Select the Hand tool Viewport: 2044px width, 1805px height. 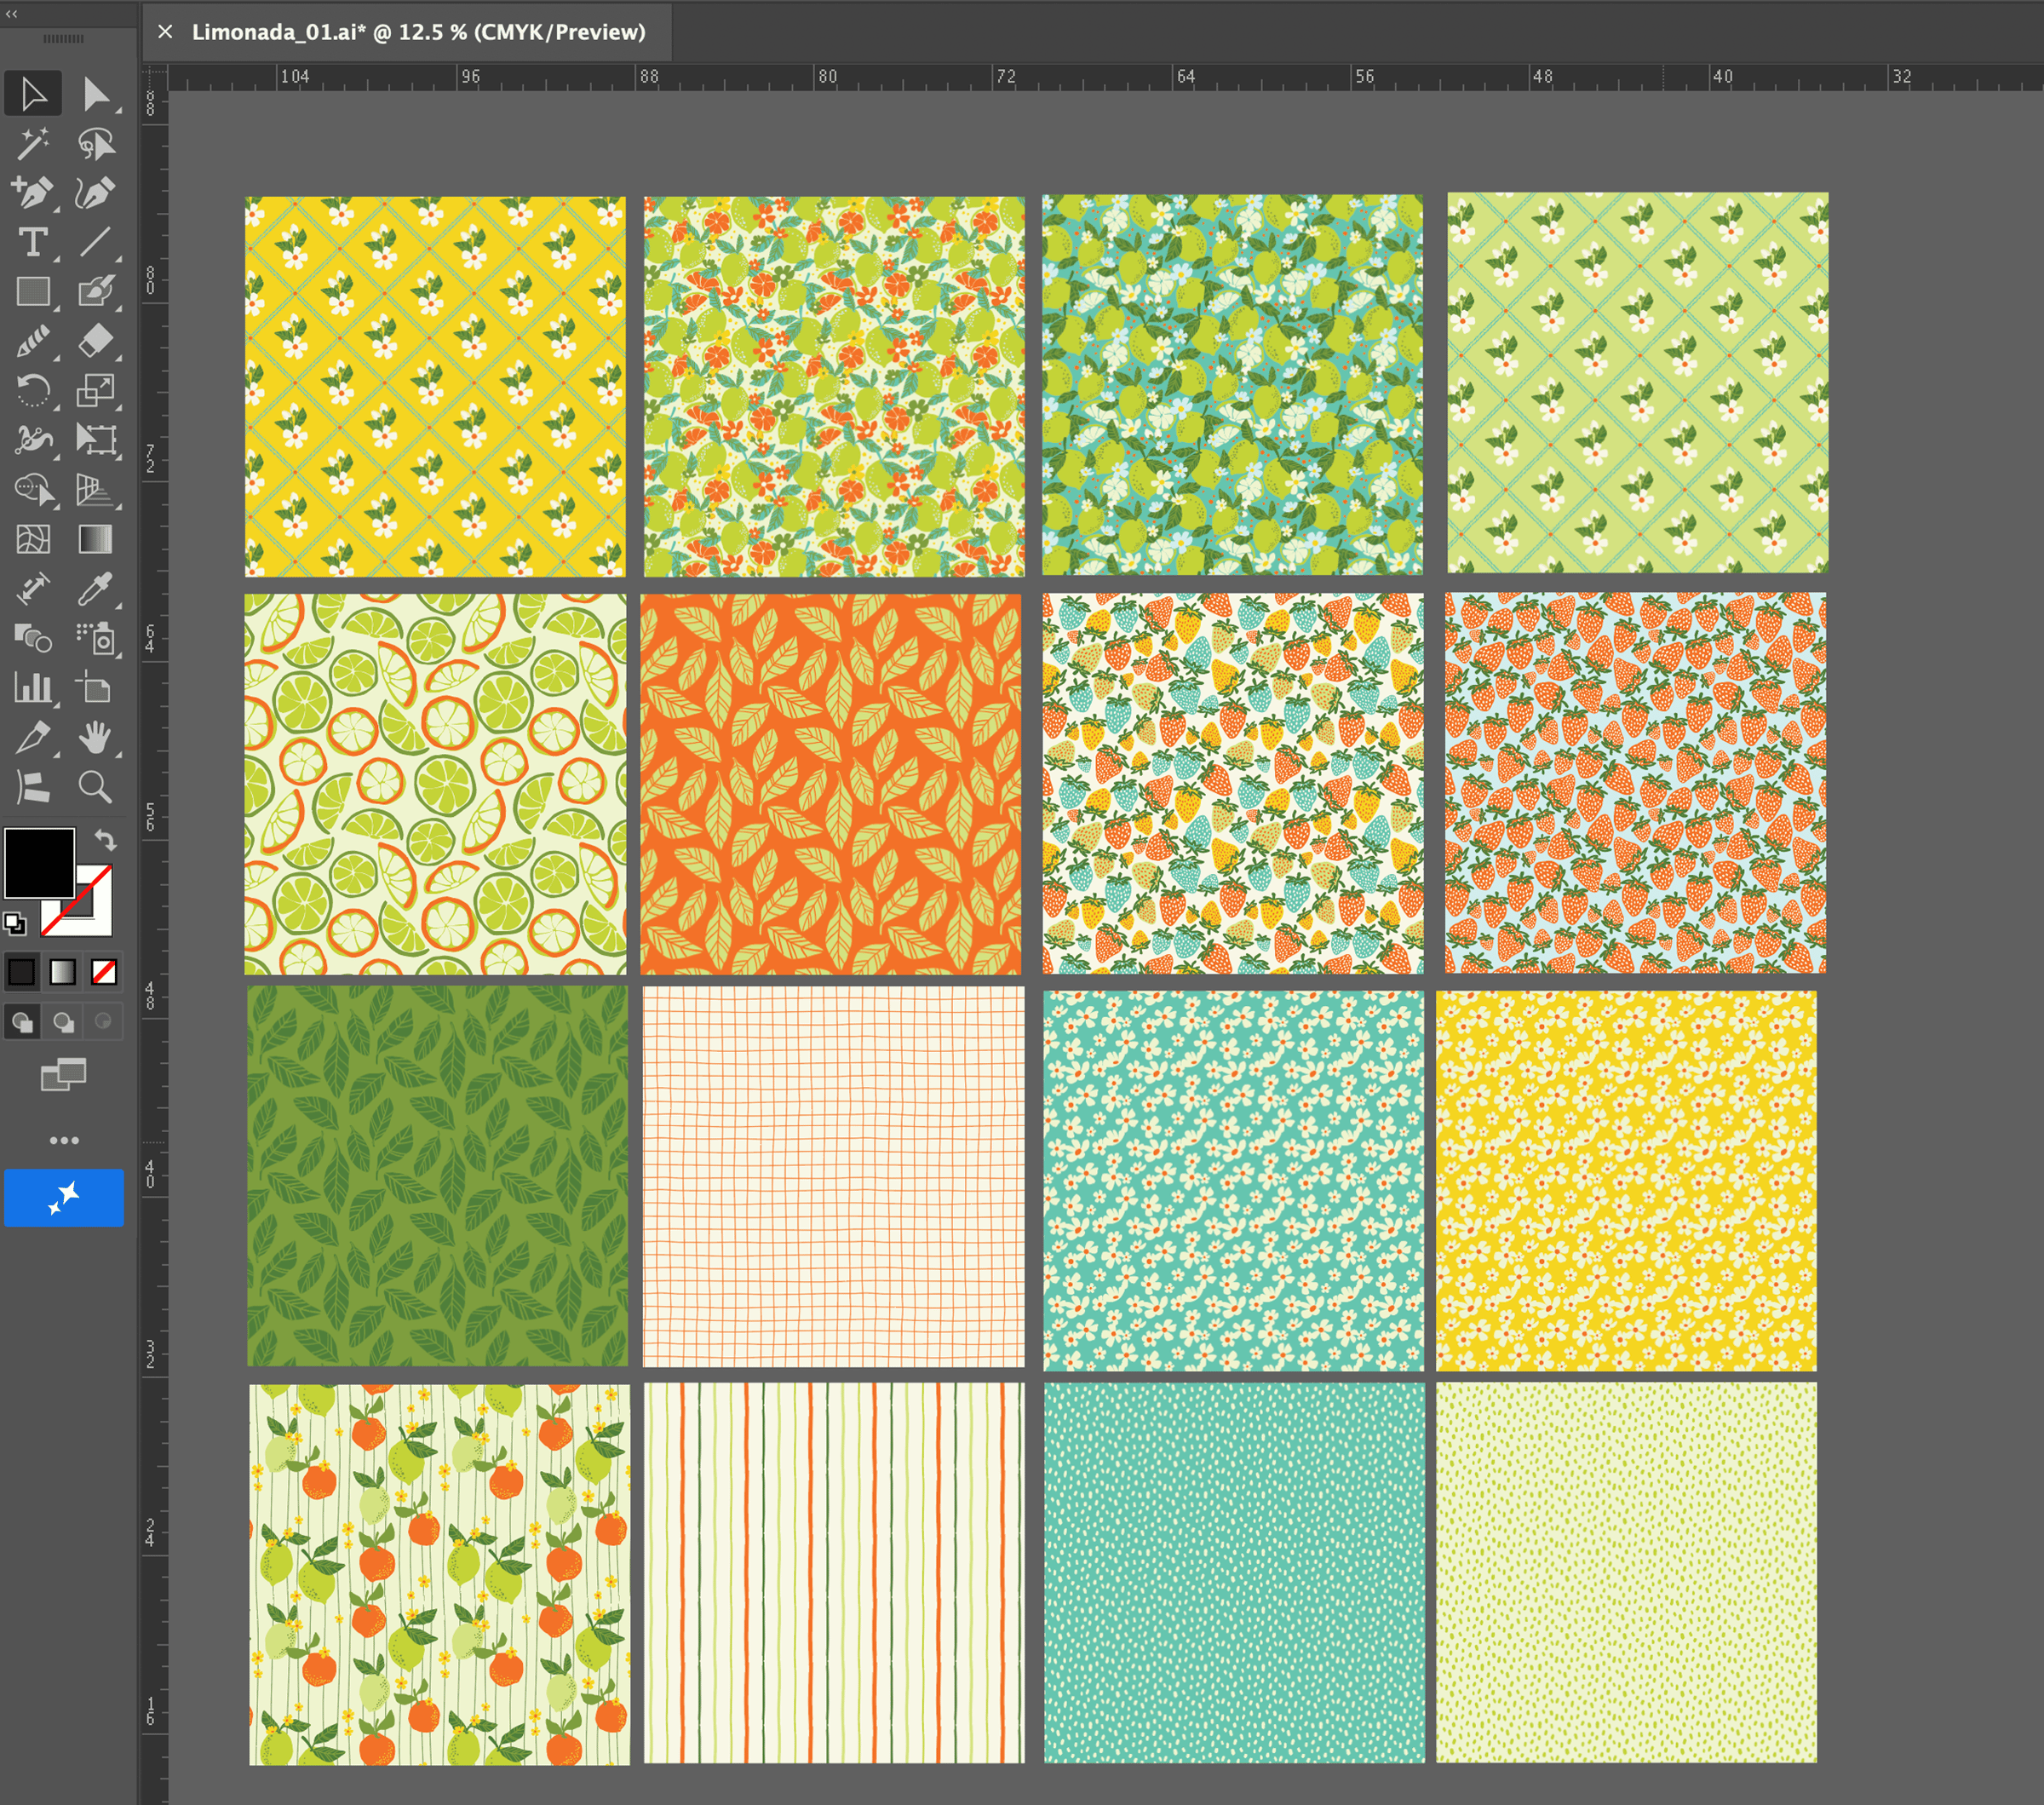(95, 738)
